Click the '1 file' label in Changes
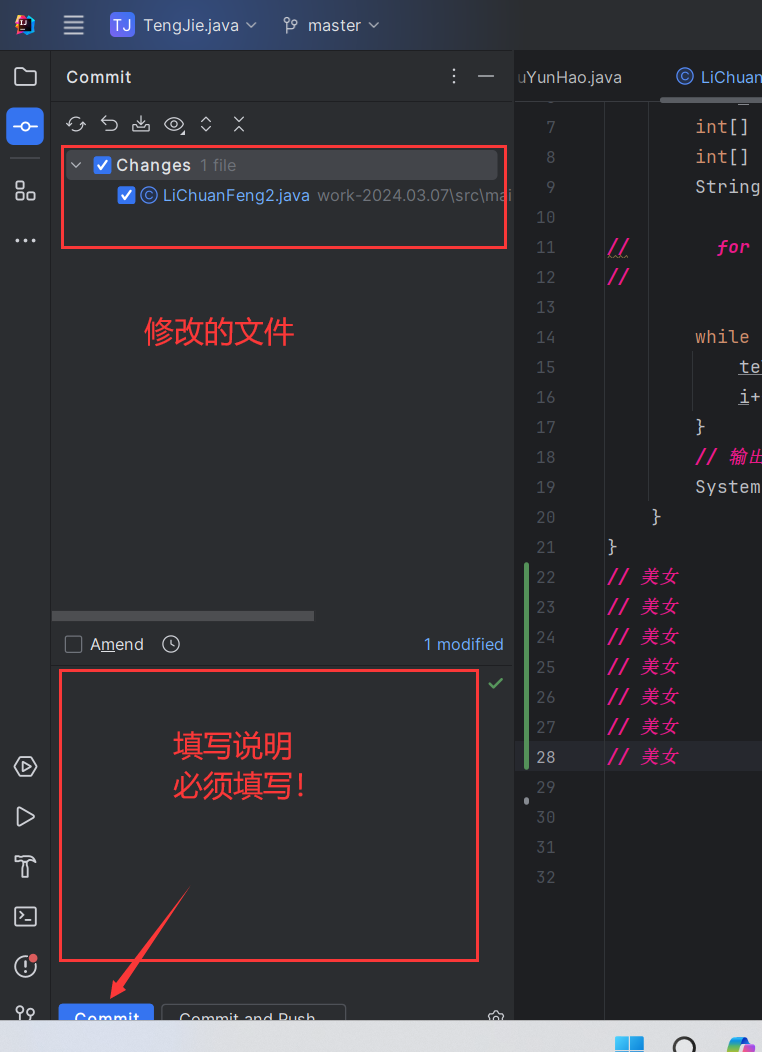The width and height of the screenshot is (762, 1052). click(218, 165)
